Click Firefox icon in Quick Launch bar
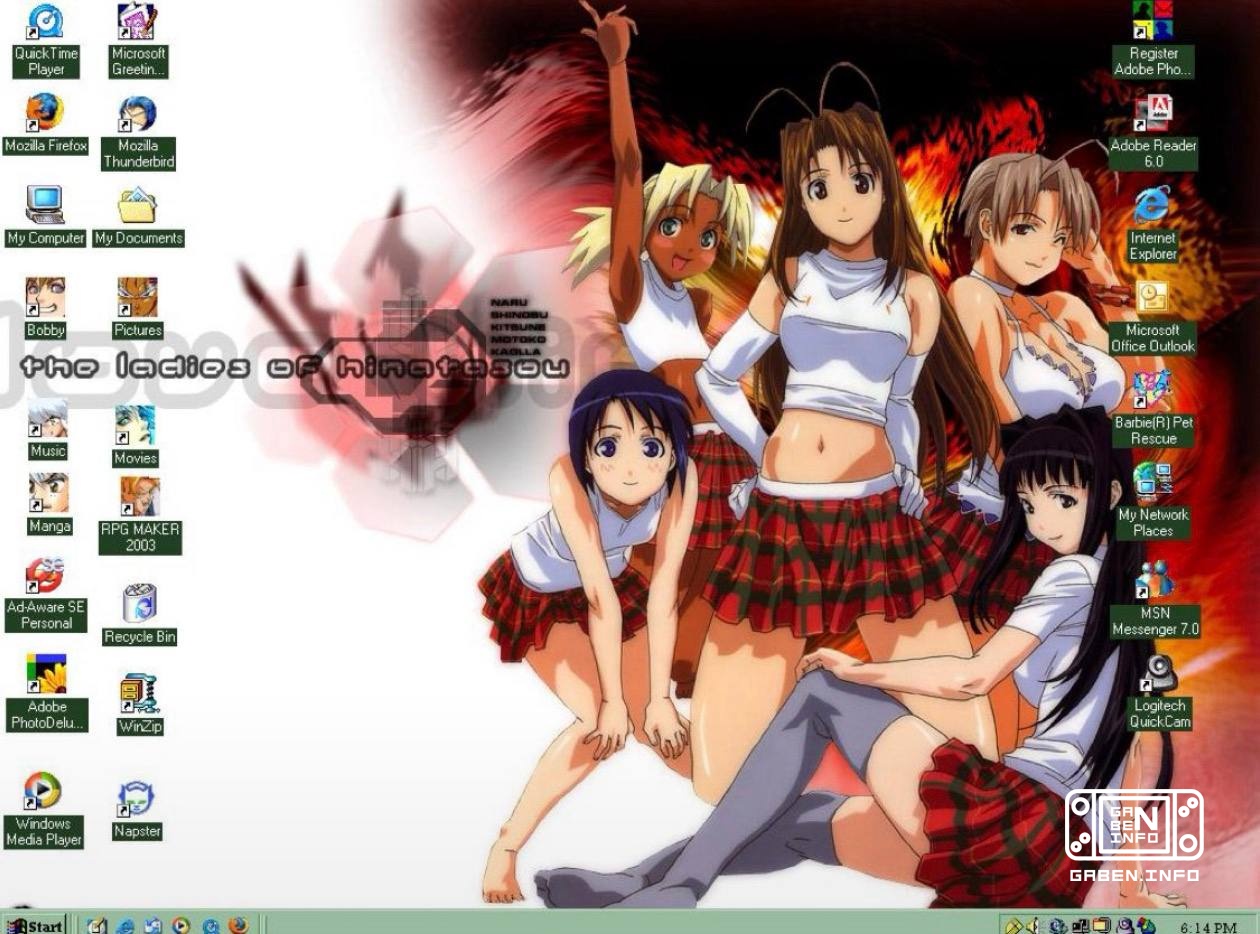This screenshot has height=934, width=1260. (238, 925)
